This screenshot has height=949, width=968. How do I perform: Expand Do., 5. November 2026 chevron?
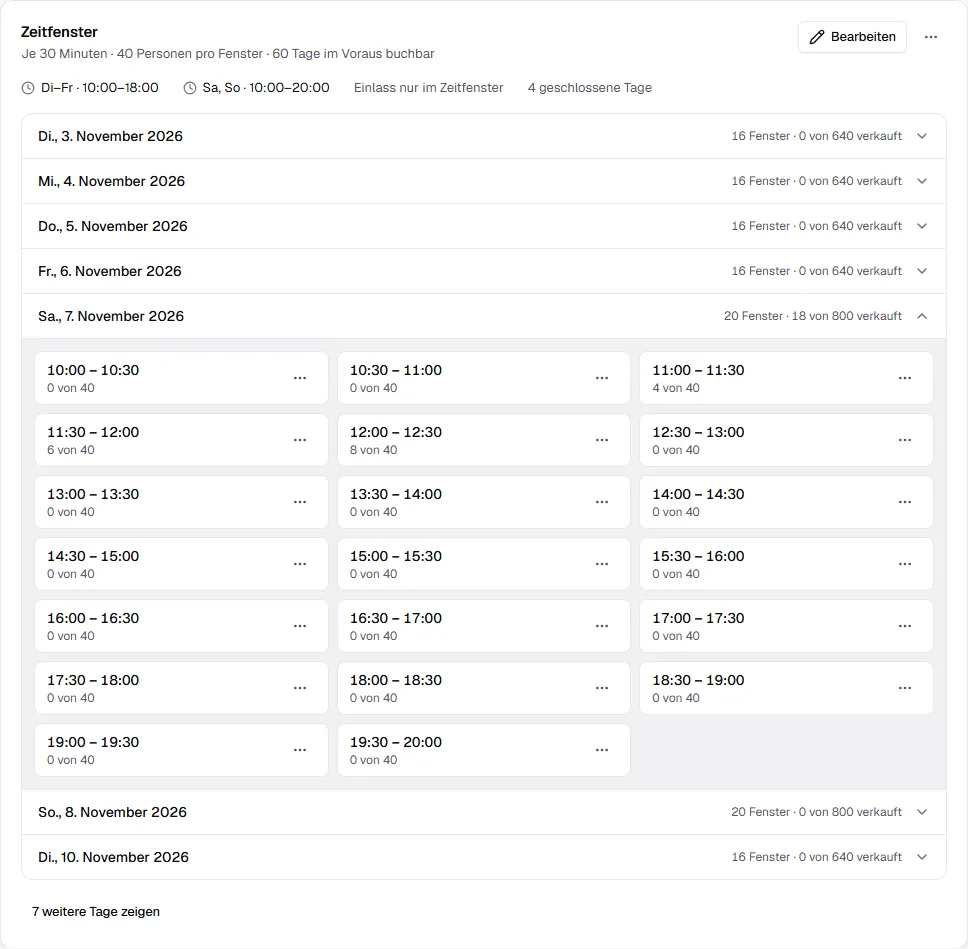pos(922,226)
